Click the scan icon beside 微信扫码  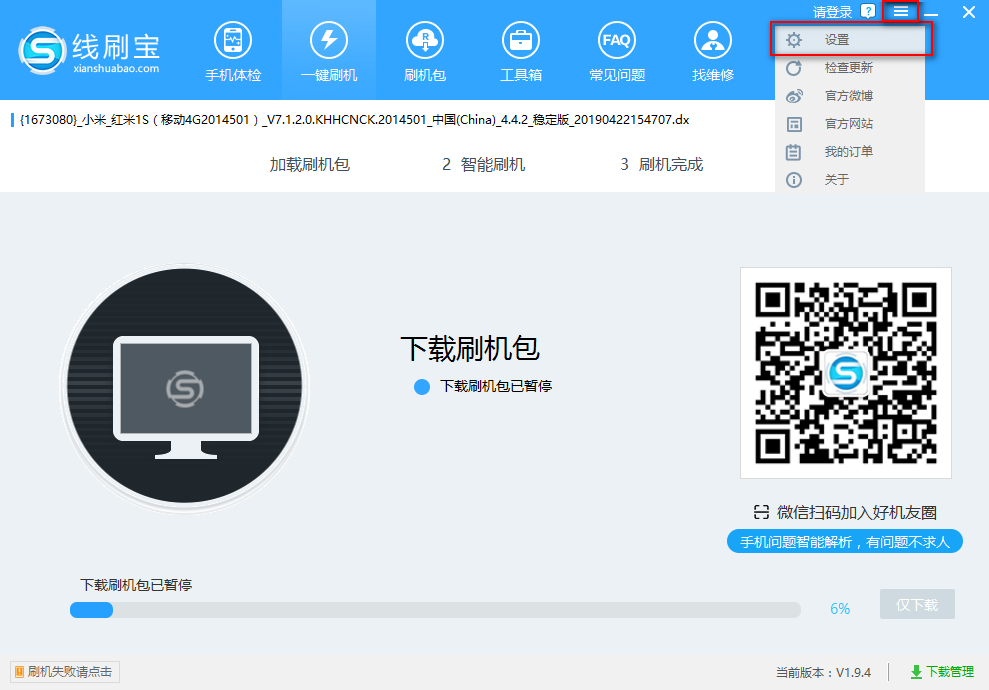pos(761,512)
